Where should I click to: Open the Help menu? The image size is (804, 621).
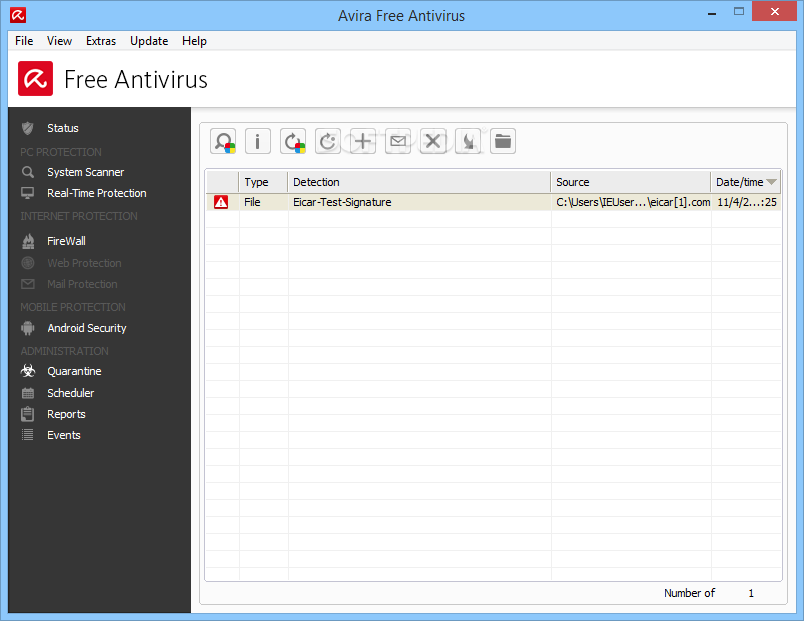(x=194, y=41)
